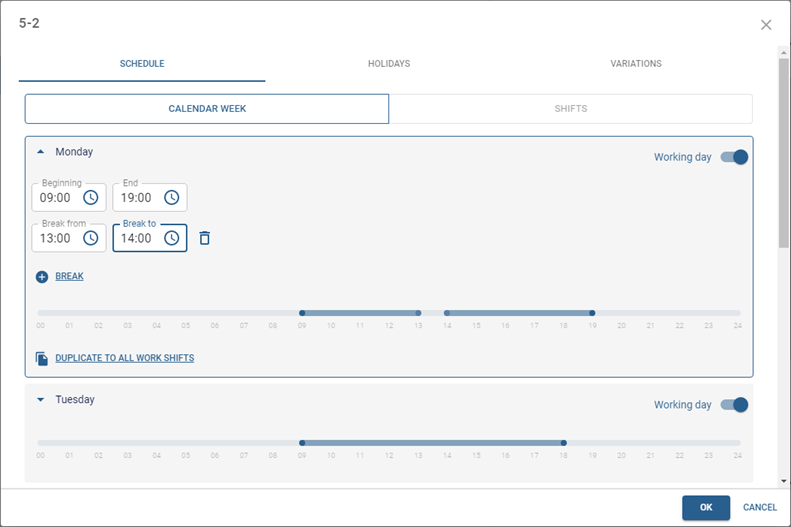Click the Cancel button
The width and height of the screenshot is (791, 527).
click(760, 508)
